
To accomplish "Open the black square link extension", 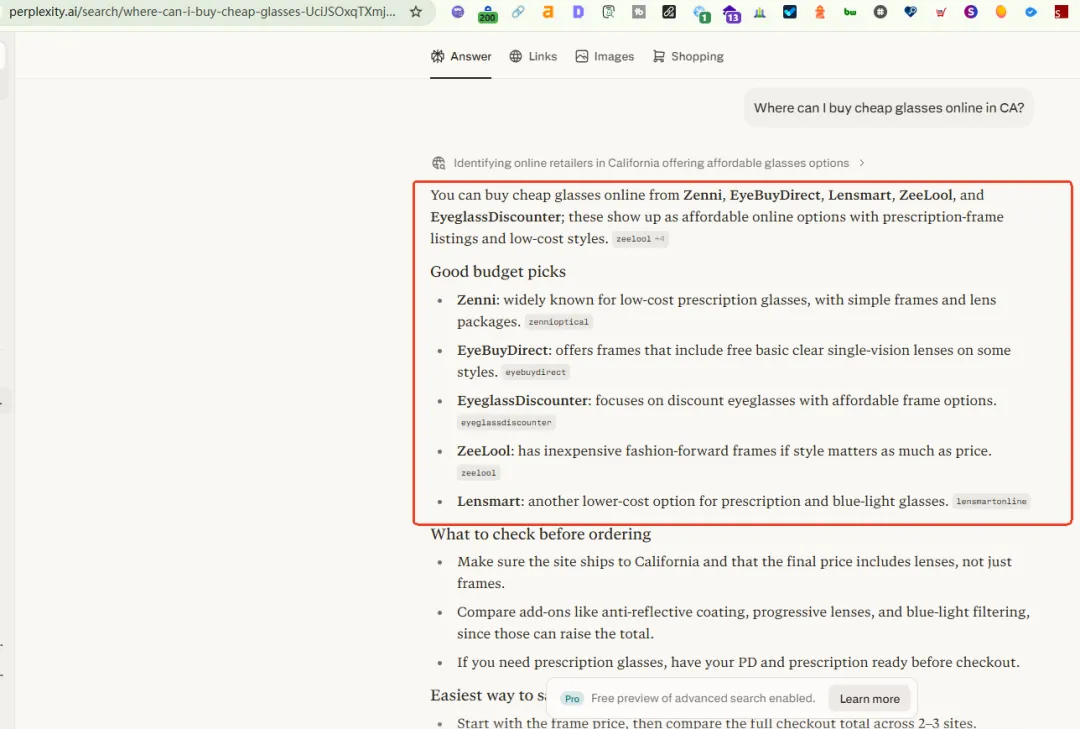I will pyautogui.click(x=669, y=12).
